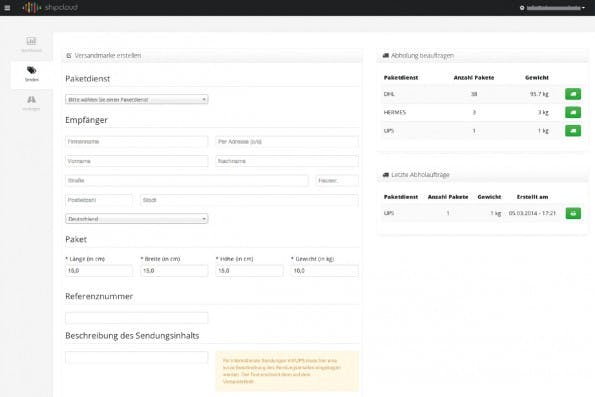Request pickup with the green DHL button
The width and height of the screenshot is (595, 397).
[573, 94]
